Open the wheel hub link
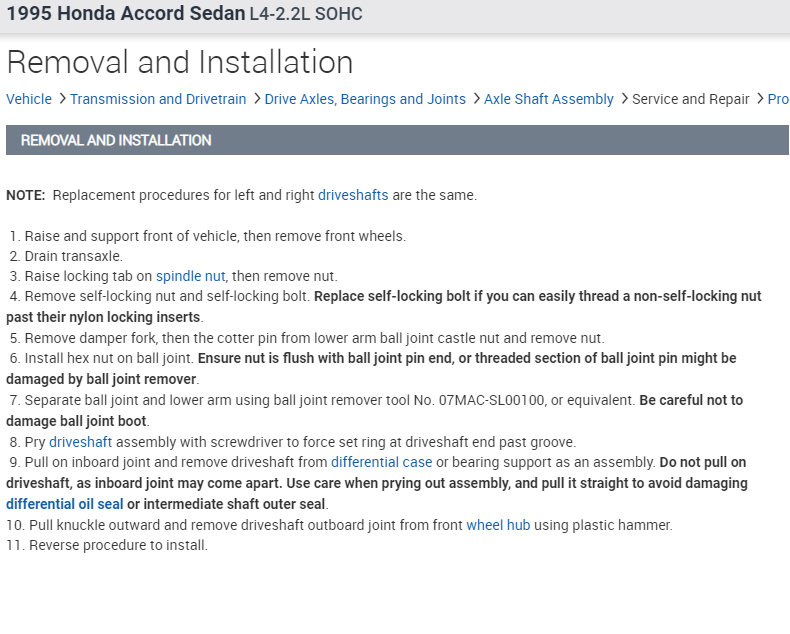The height and width of the screenshot is (634, 790). pyautogui.click(x=498, y=525)
